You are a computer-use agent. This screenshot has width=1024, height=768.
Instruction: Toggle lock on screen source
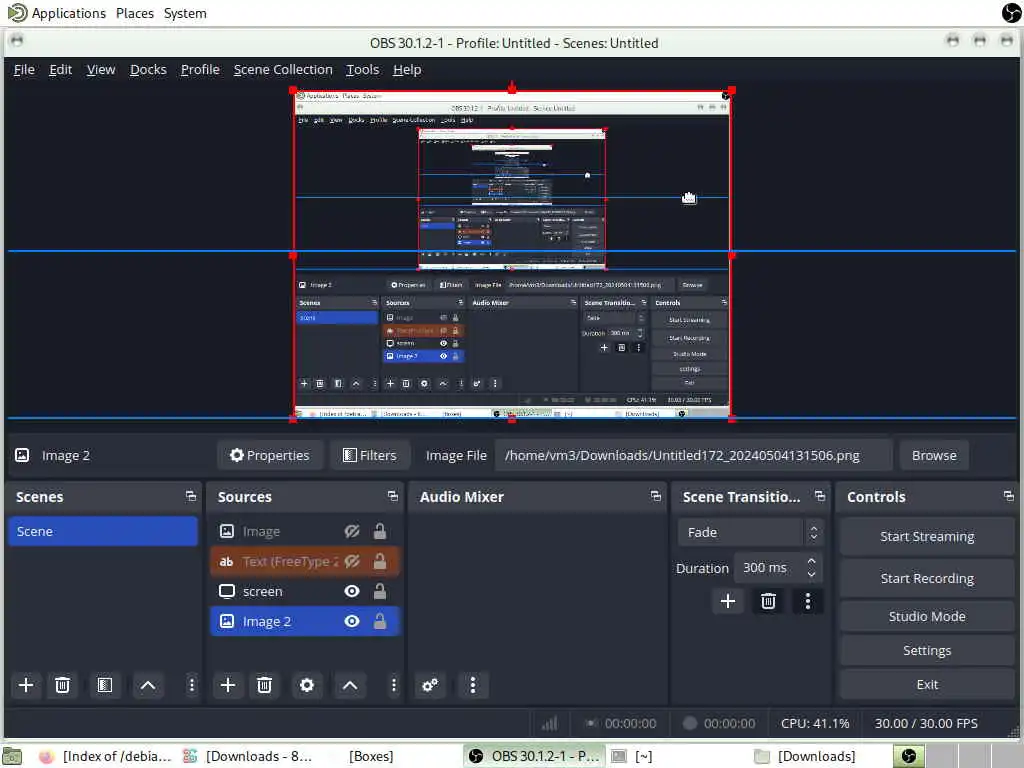pos(379,592)
